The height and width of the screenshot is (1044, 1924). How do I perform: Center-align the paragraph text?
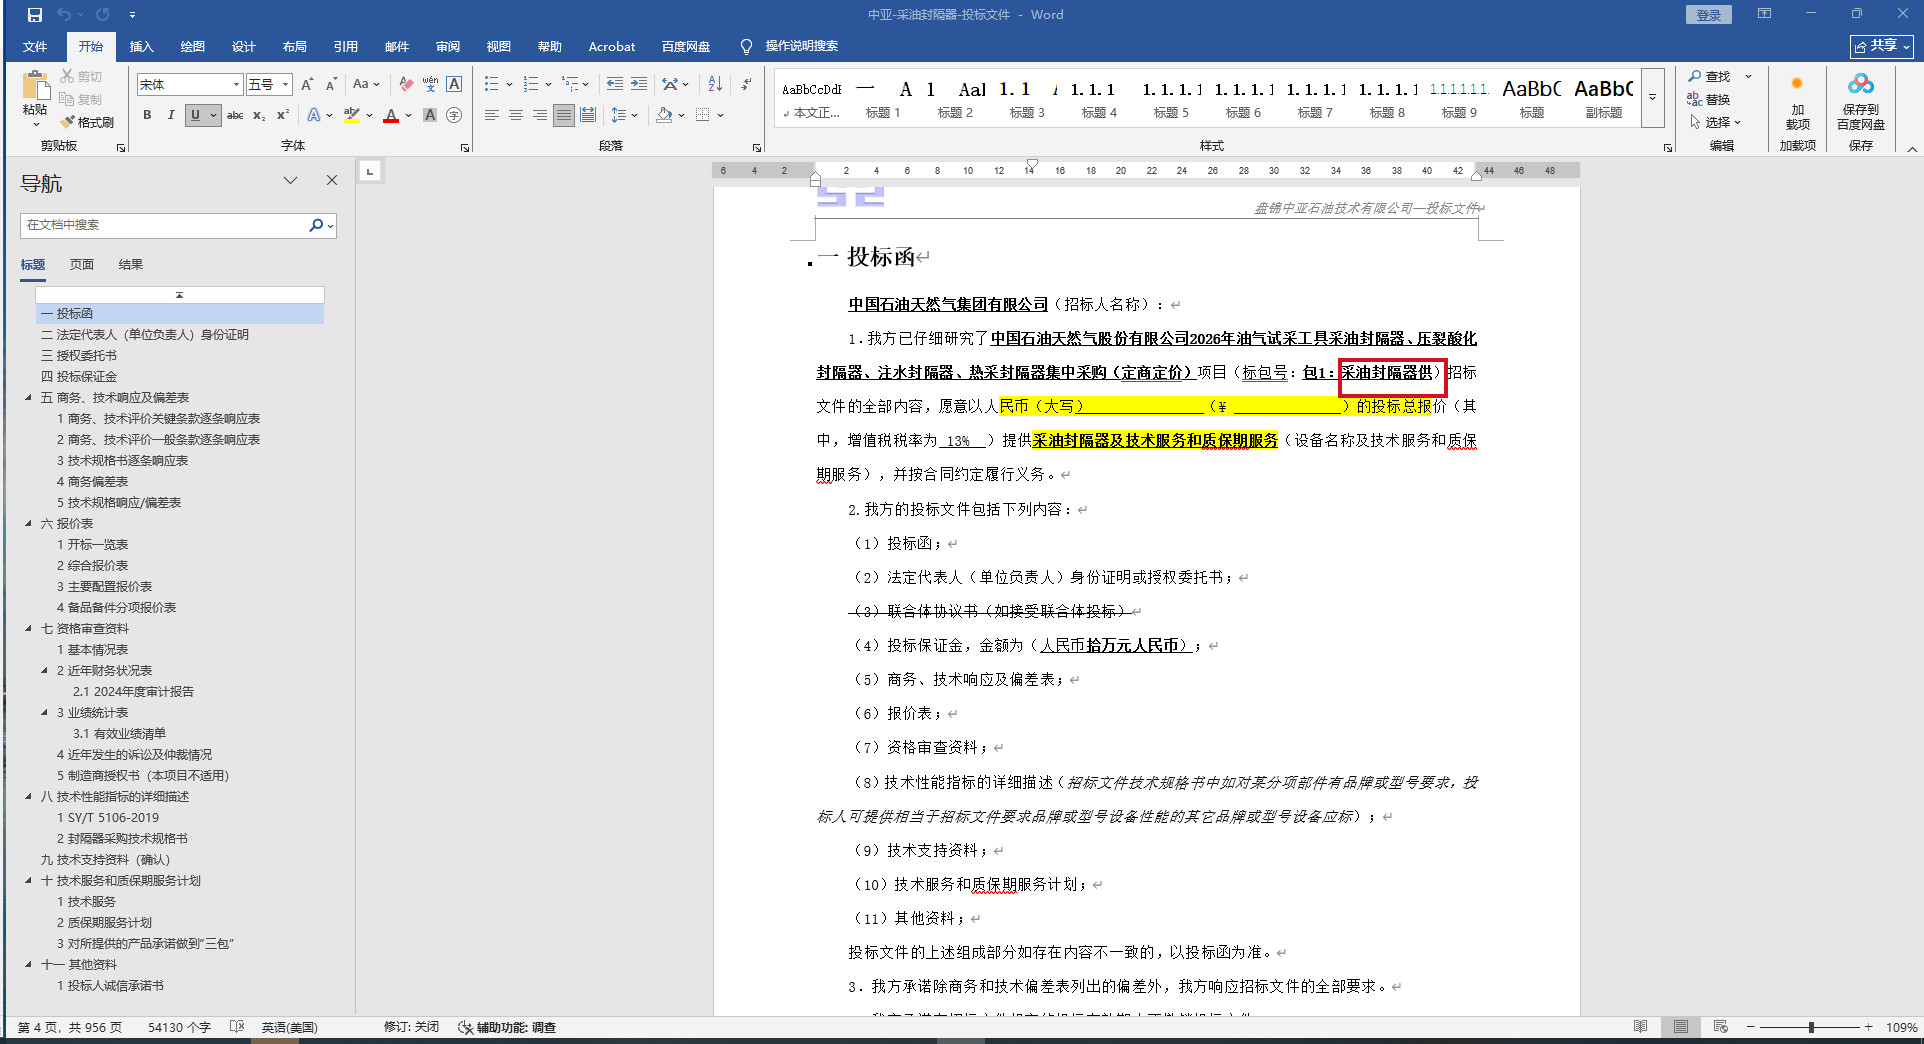tap(516, 115)
